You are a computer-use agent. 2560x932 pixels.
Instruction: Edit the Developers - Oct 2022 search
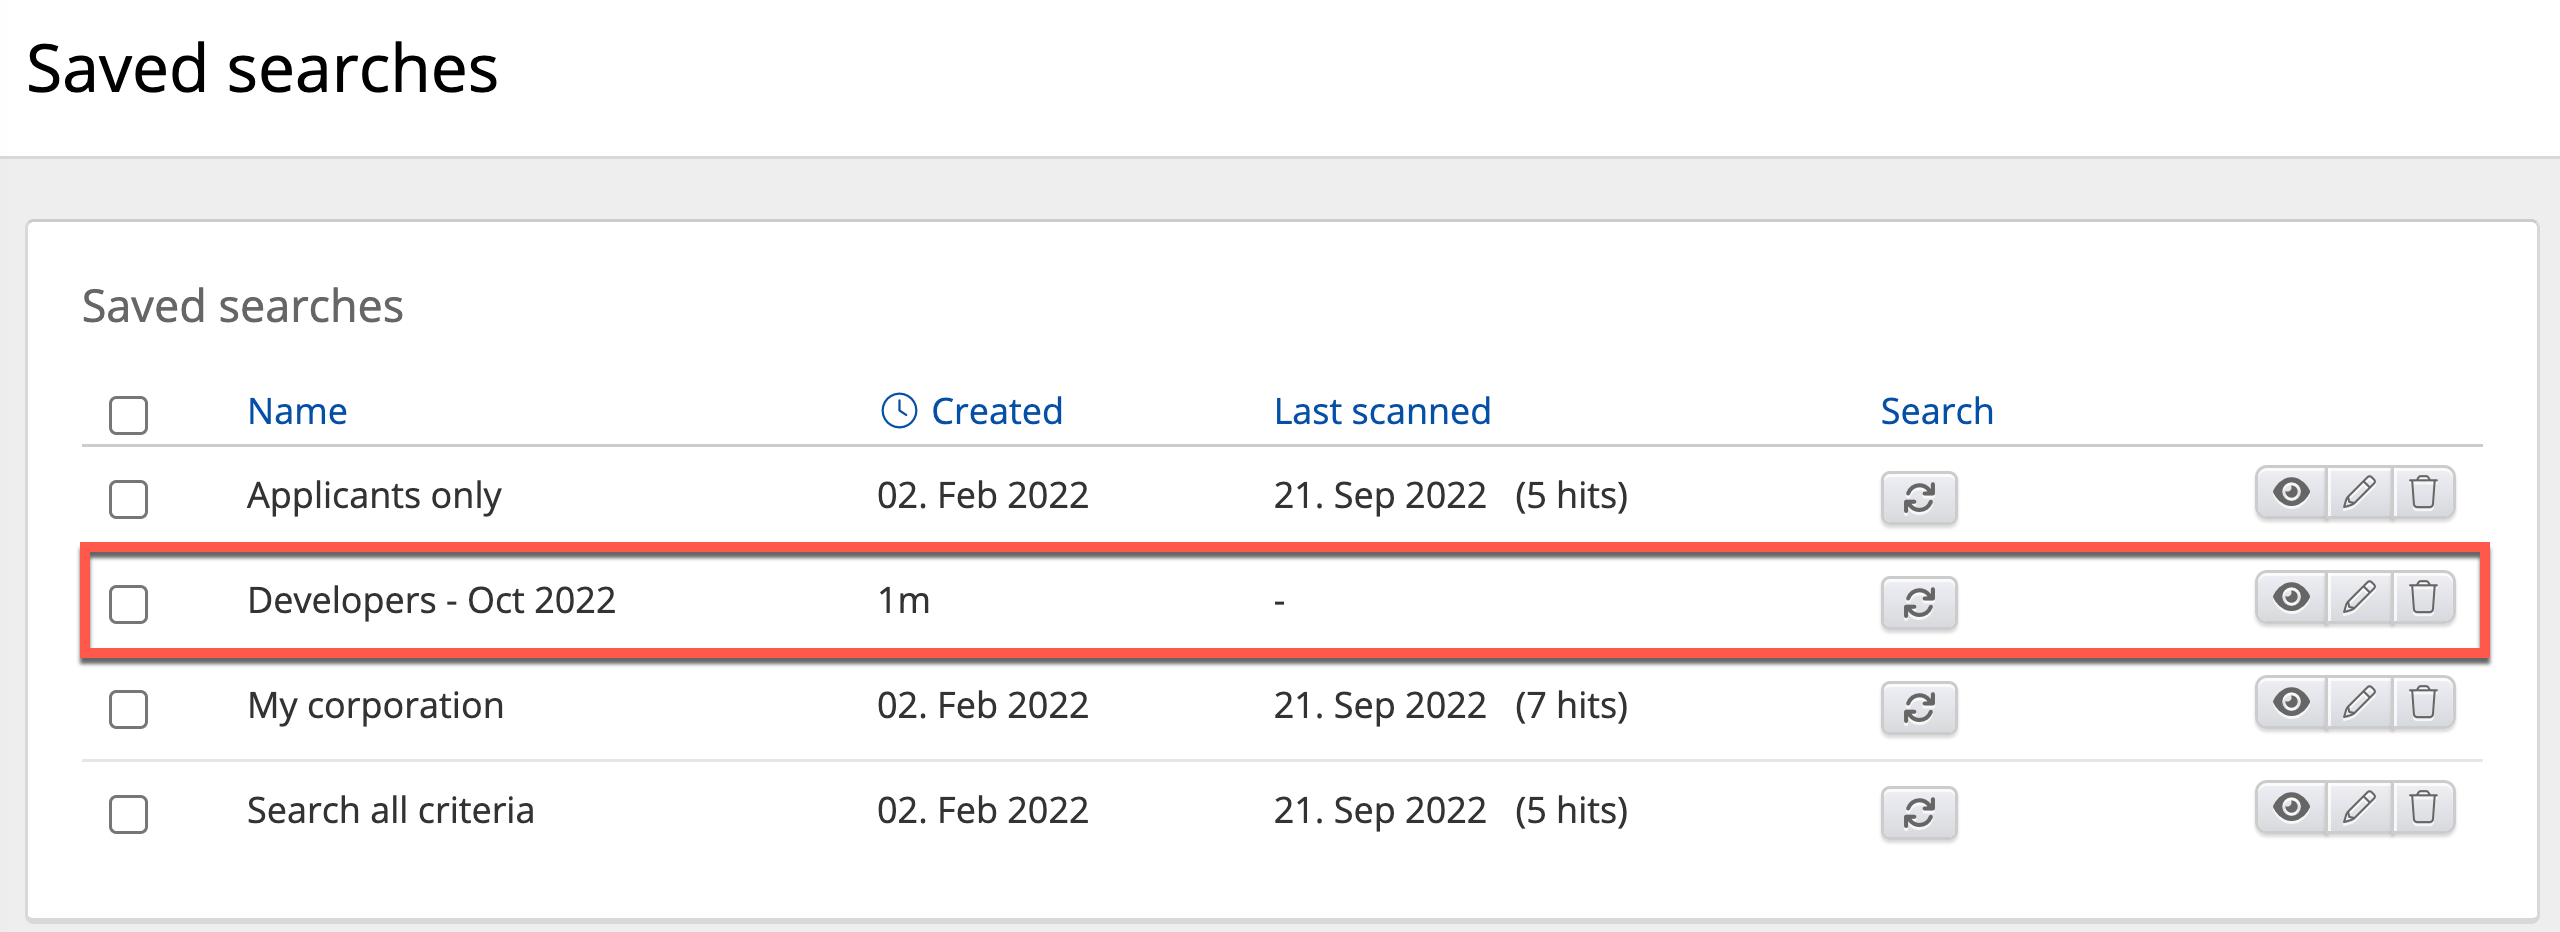coord(2359,598)
